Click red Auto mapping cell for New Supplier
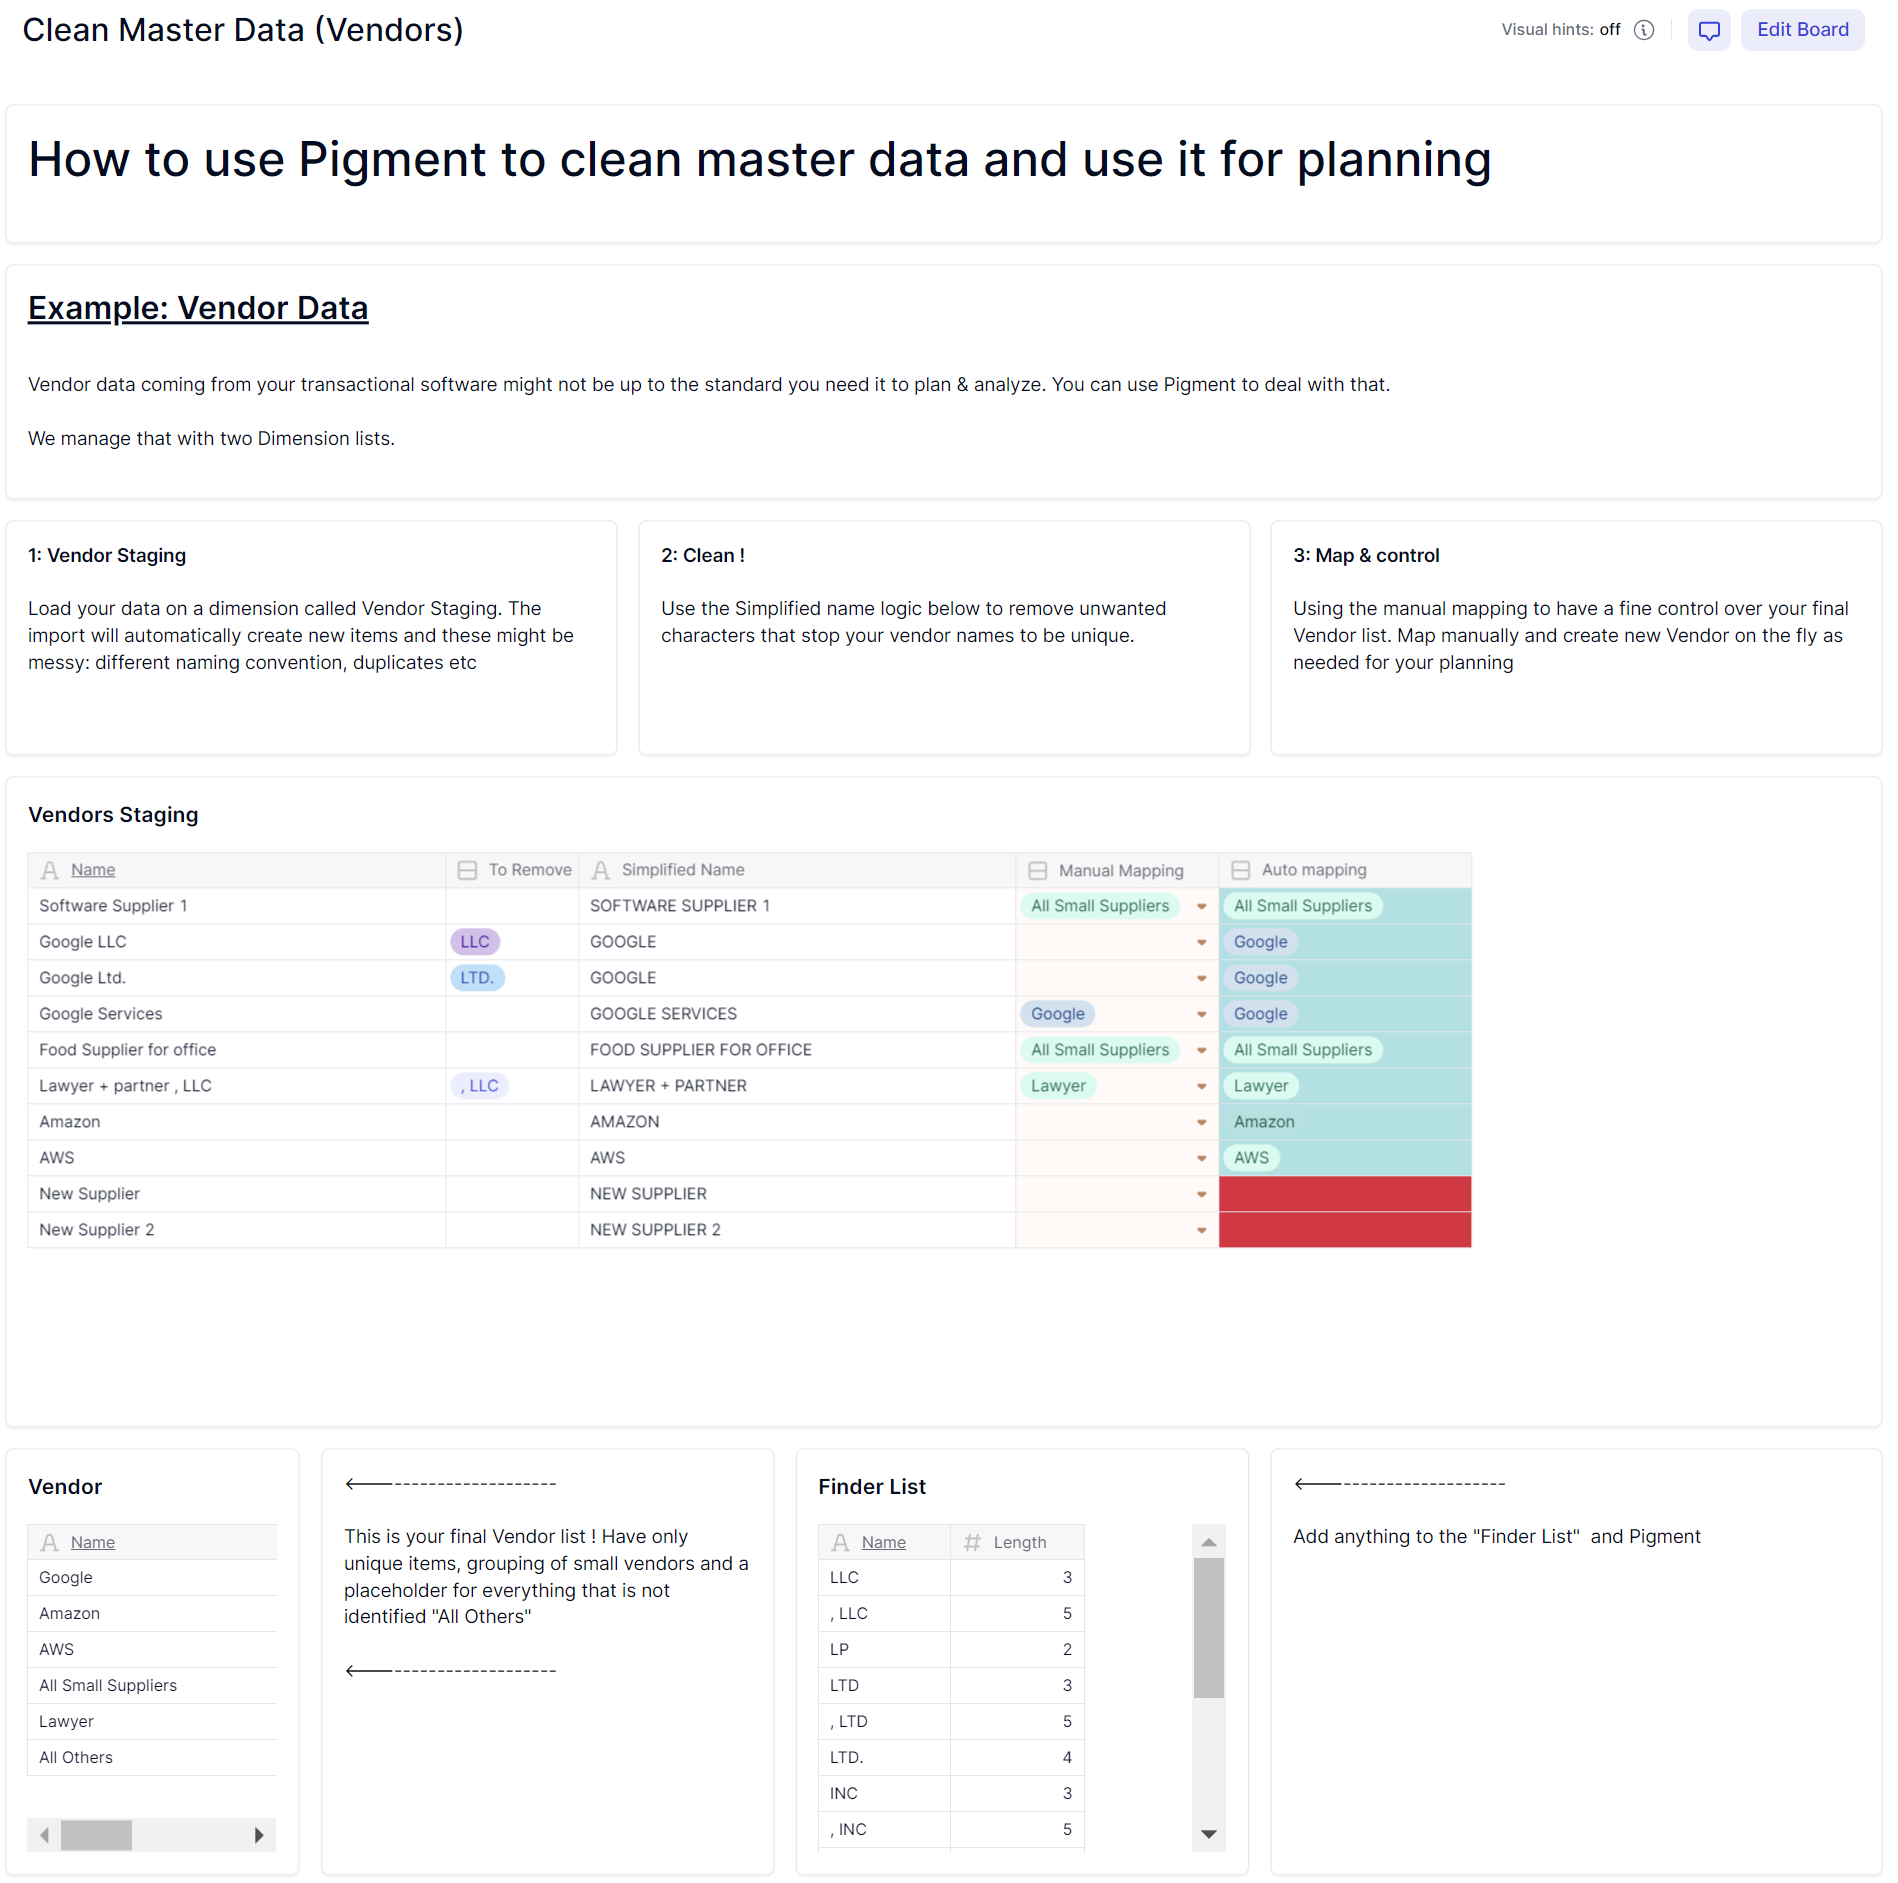1898x1883 pixels. click(x=1345, y=1194)
